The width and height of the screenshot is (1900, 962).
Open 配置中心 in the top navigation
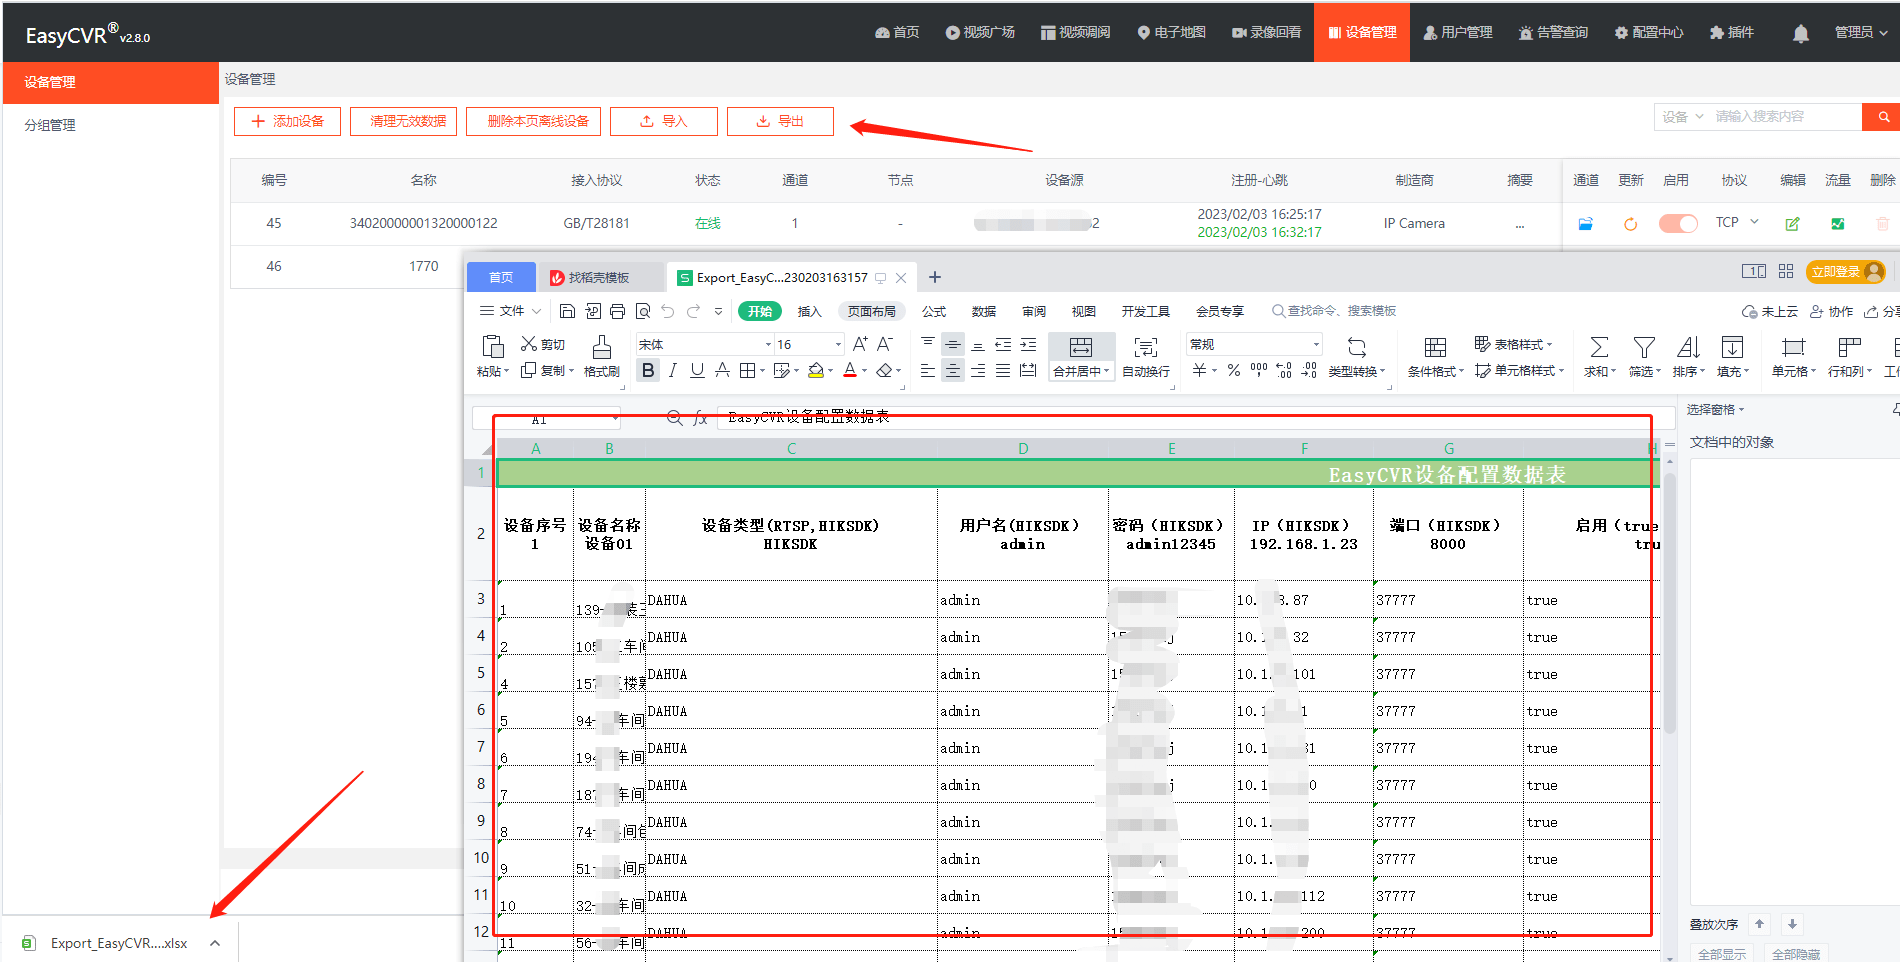(1649, 33)
